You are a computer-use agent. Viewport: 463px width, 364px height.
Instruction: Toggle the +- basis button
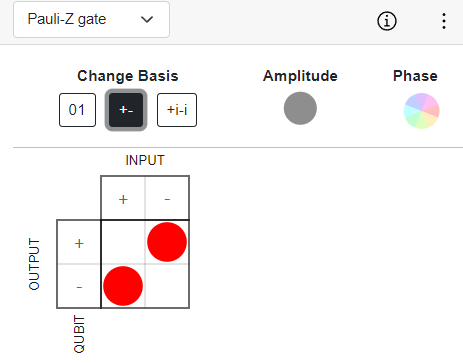pos(126,110)
